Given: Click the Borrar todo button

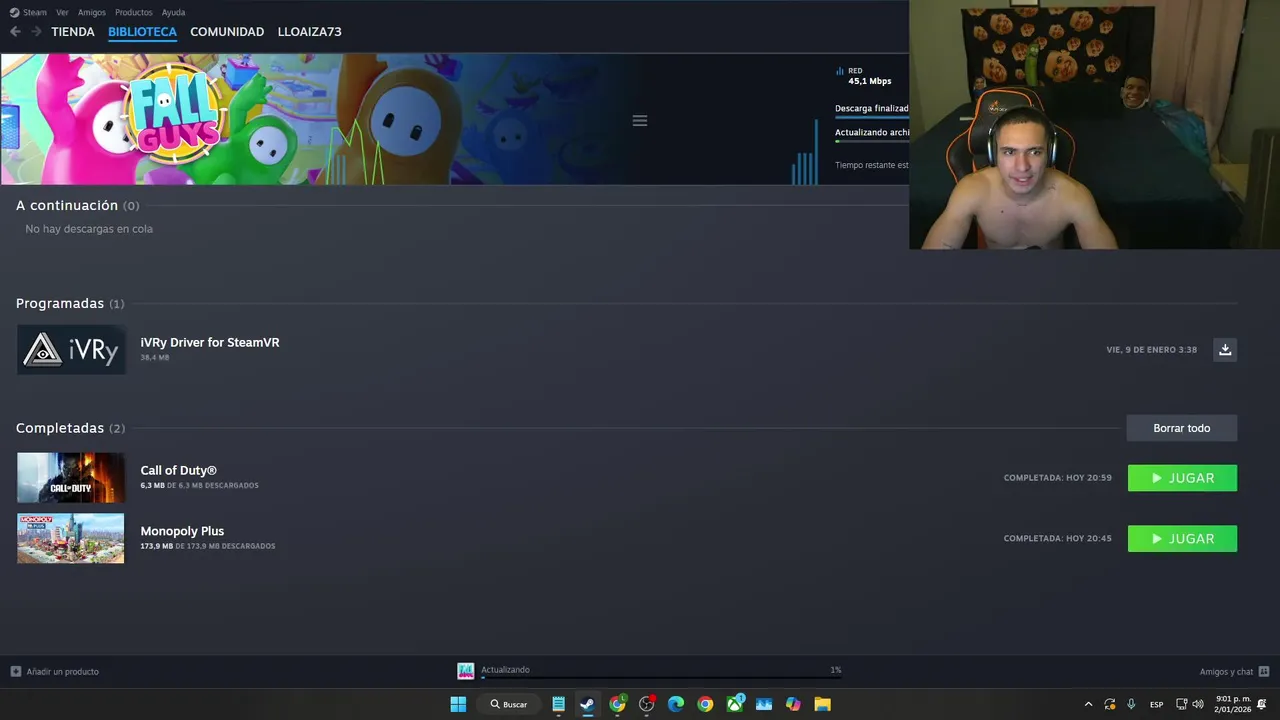Looking at the screenshot, I should point(1181,428).
